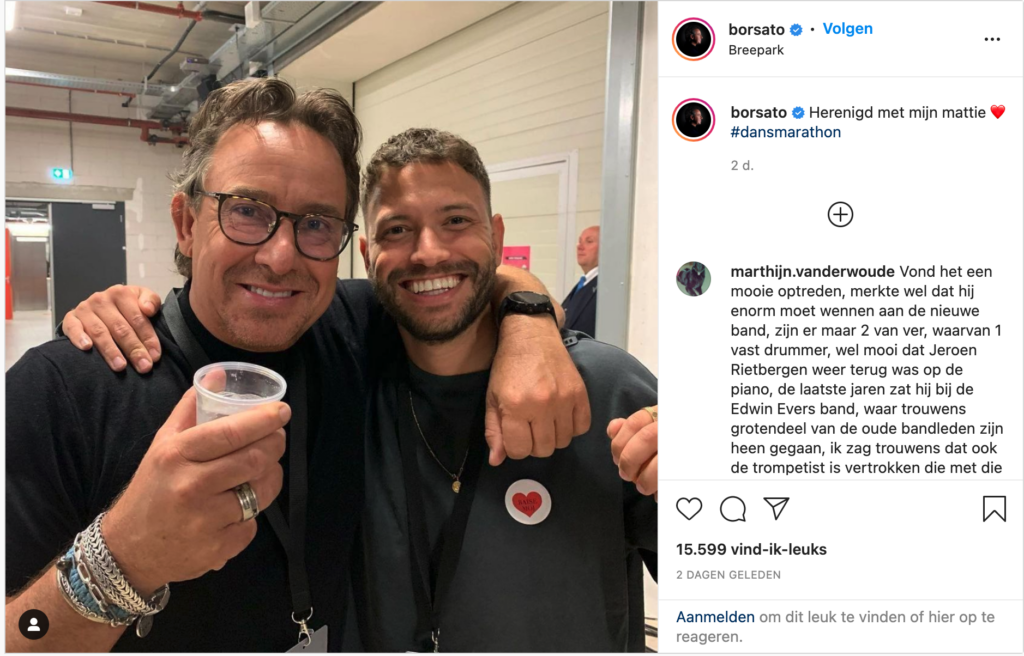Open the #dansmarathon hashtag
Viewport: 1024px width, 656px height.
(x=786, y=132)
